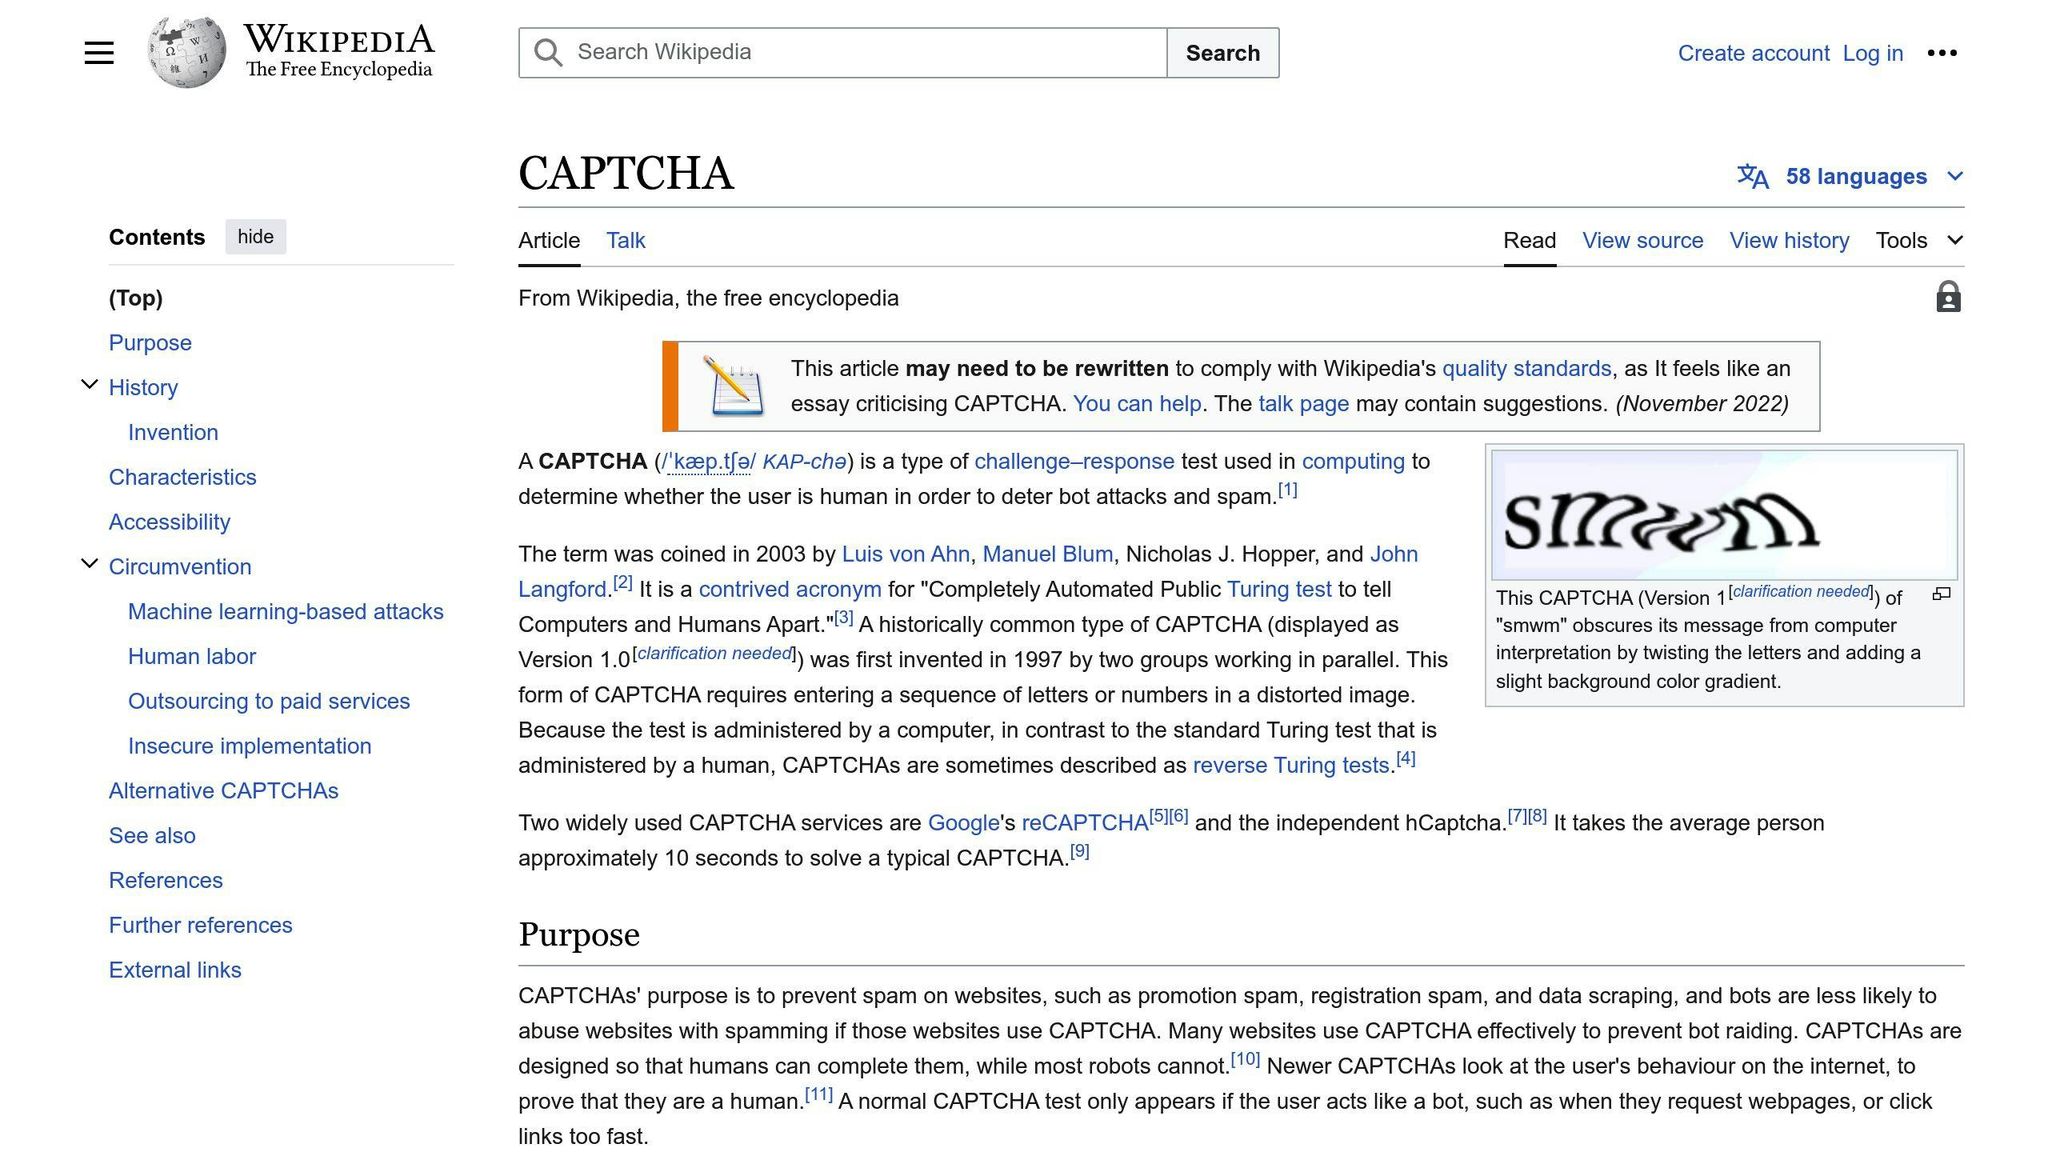Viewport: 2048px width, 1152px height.
Task: Open the hamburger main menu
Action: (99, 53)
